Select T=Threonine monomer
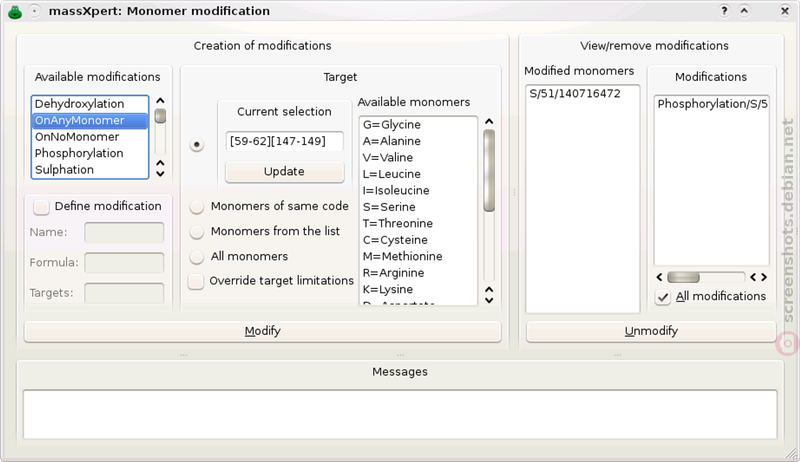 click(x=418, y=223)
